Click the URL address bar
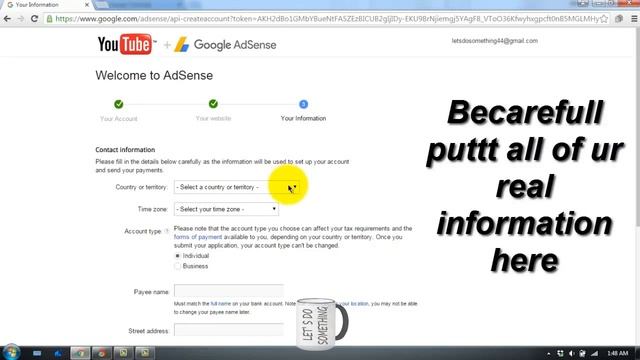 coord(327,19)
